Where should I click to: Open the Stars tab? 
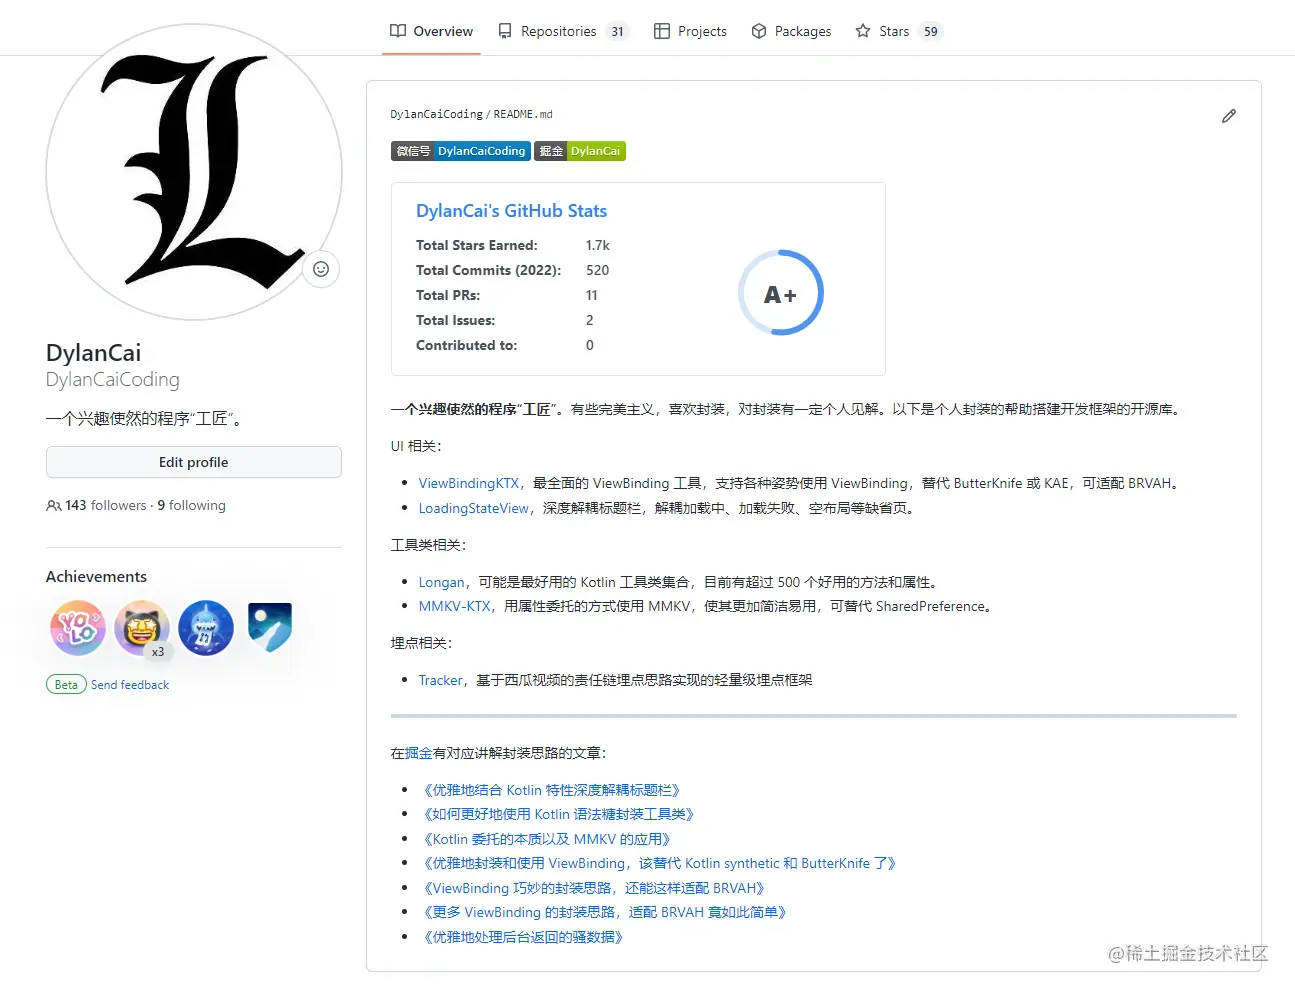click(899, 31)
